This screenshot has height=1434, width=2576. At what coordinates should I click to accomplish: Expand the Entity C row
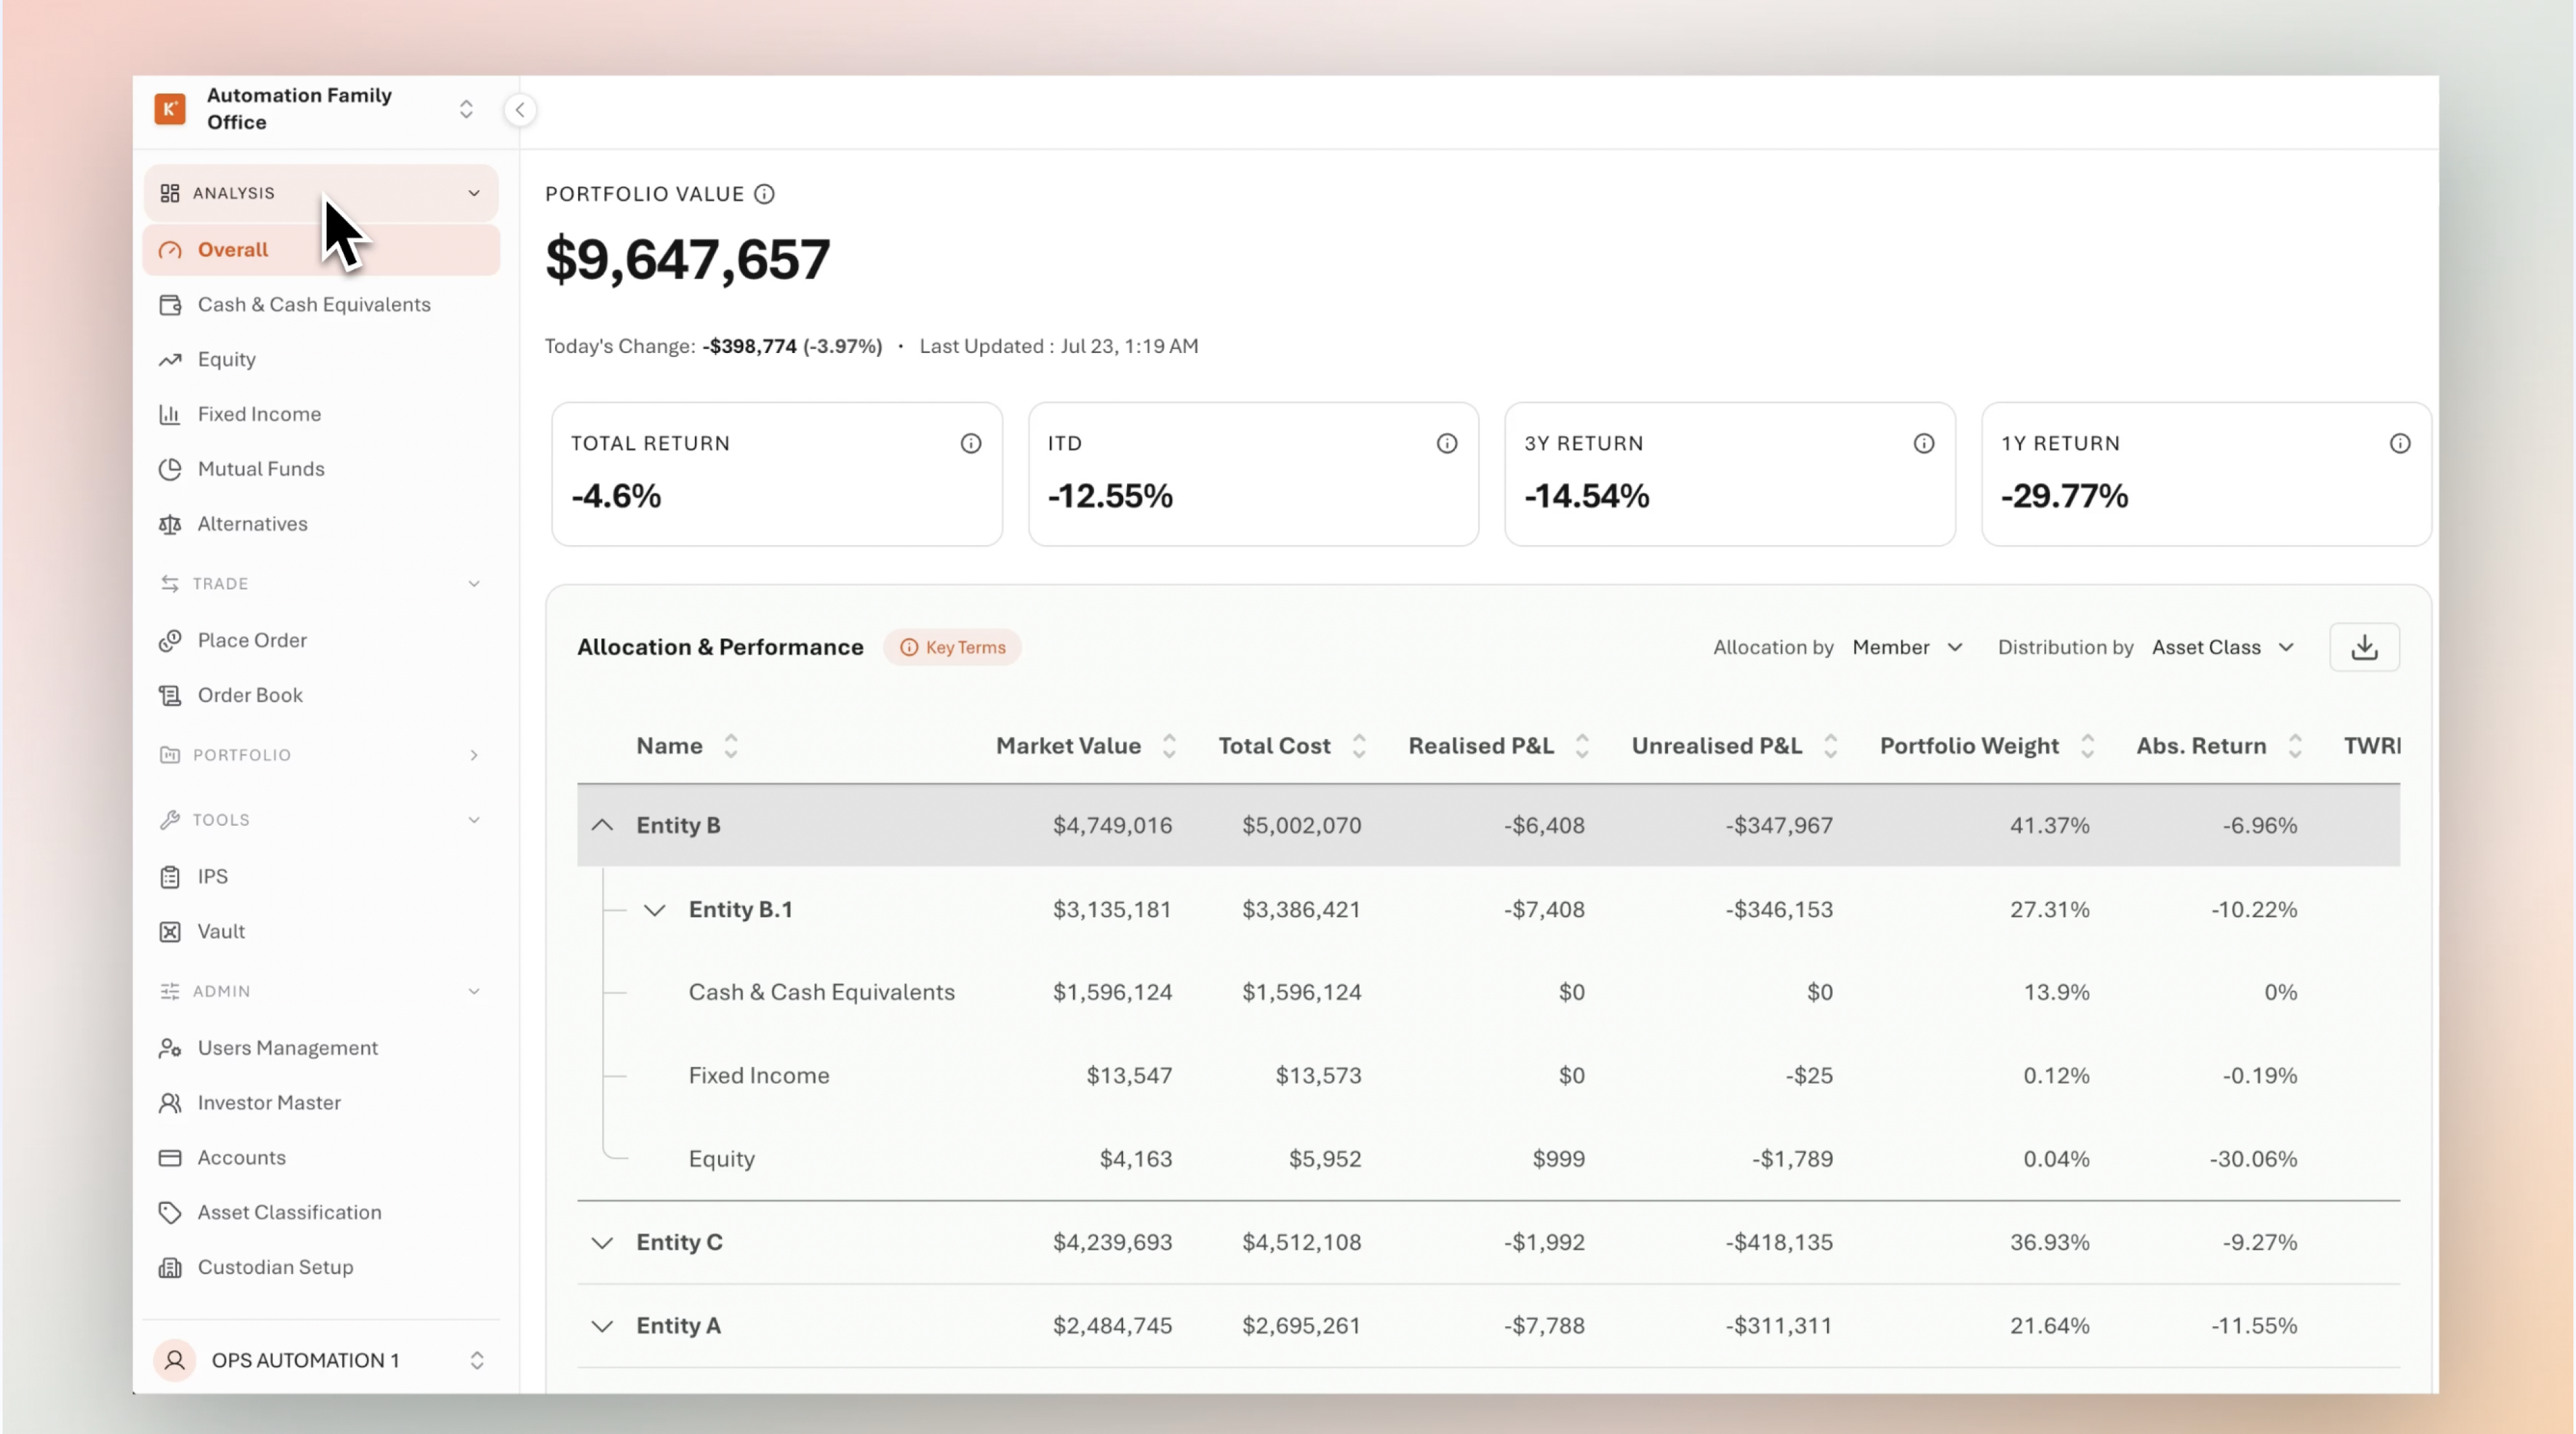602,1243
